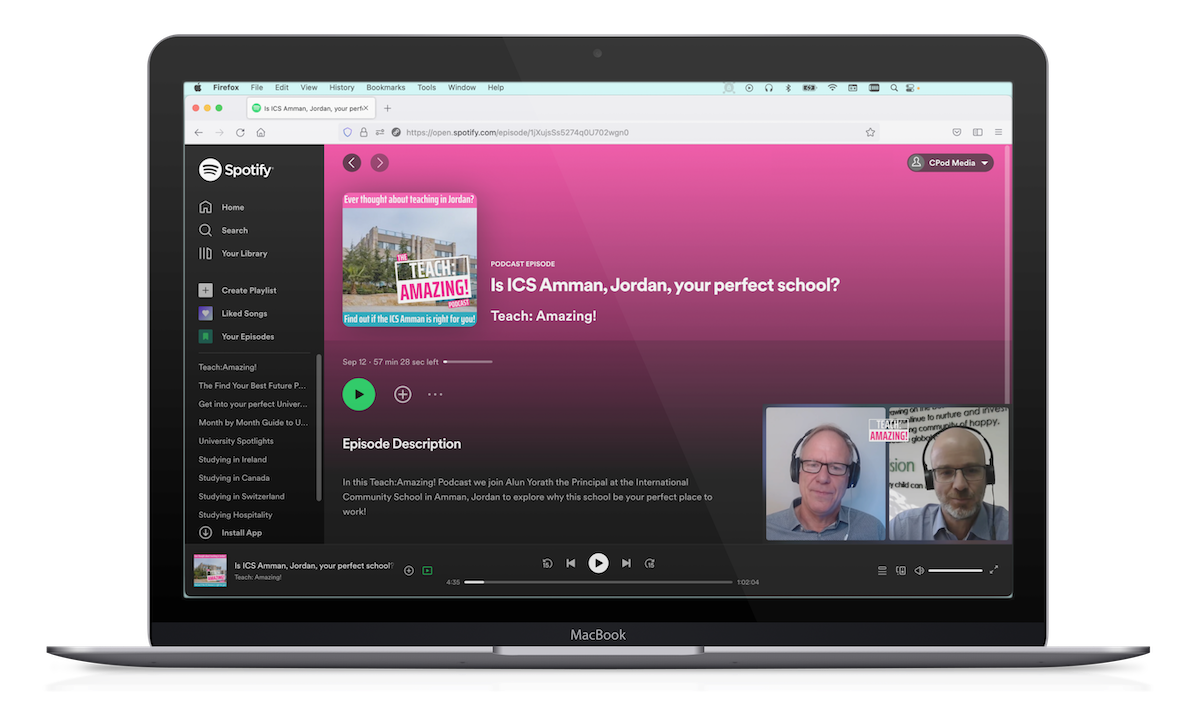Click the previous track icon
The width and height of the screenshot is (1200, 706).
pyautogui.click(x=571, y=564)
